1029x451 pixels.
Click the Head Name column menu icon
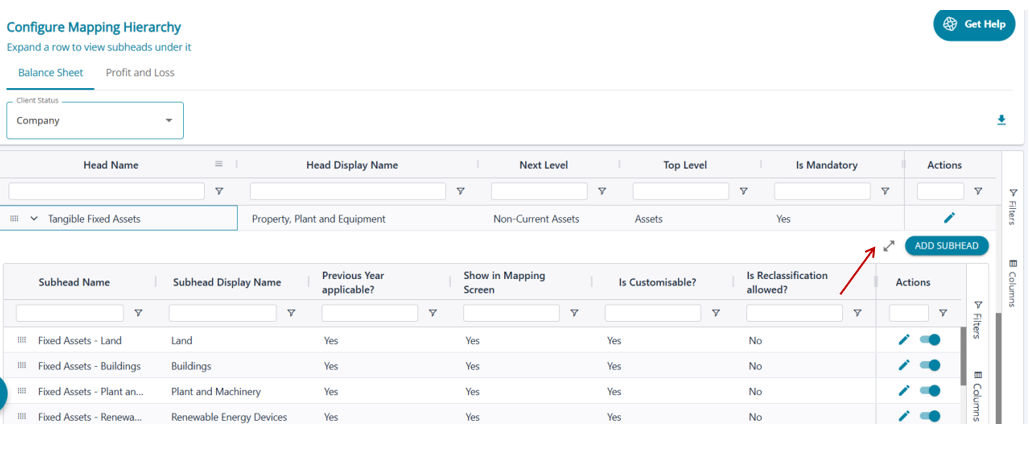tap(219, 165)
